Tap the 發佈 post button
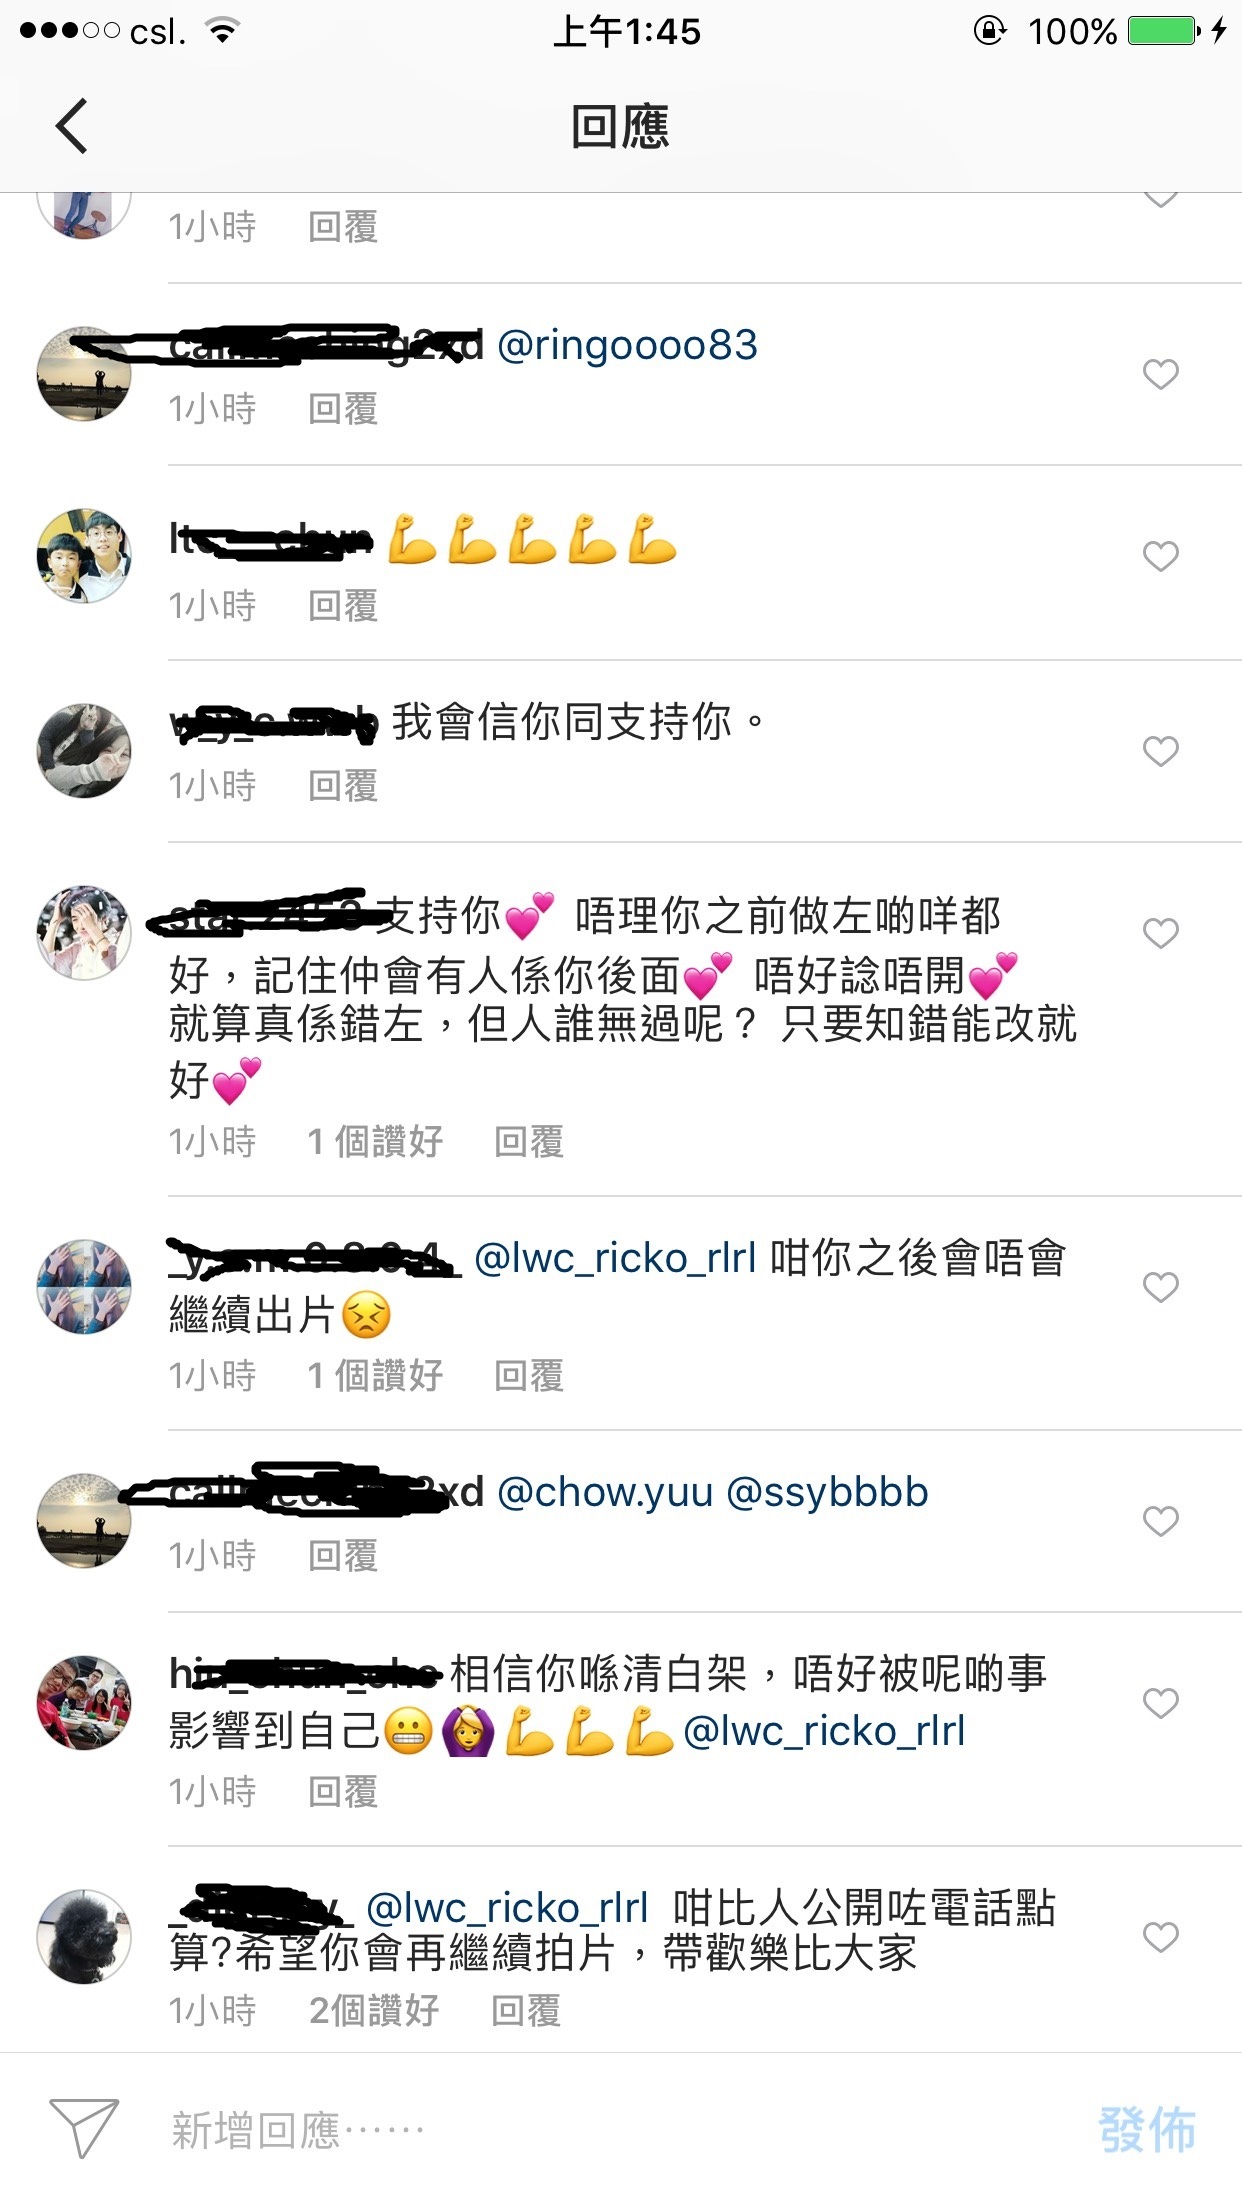 point(1147,2129)
